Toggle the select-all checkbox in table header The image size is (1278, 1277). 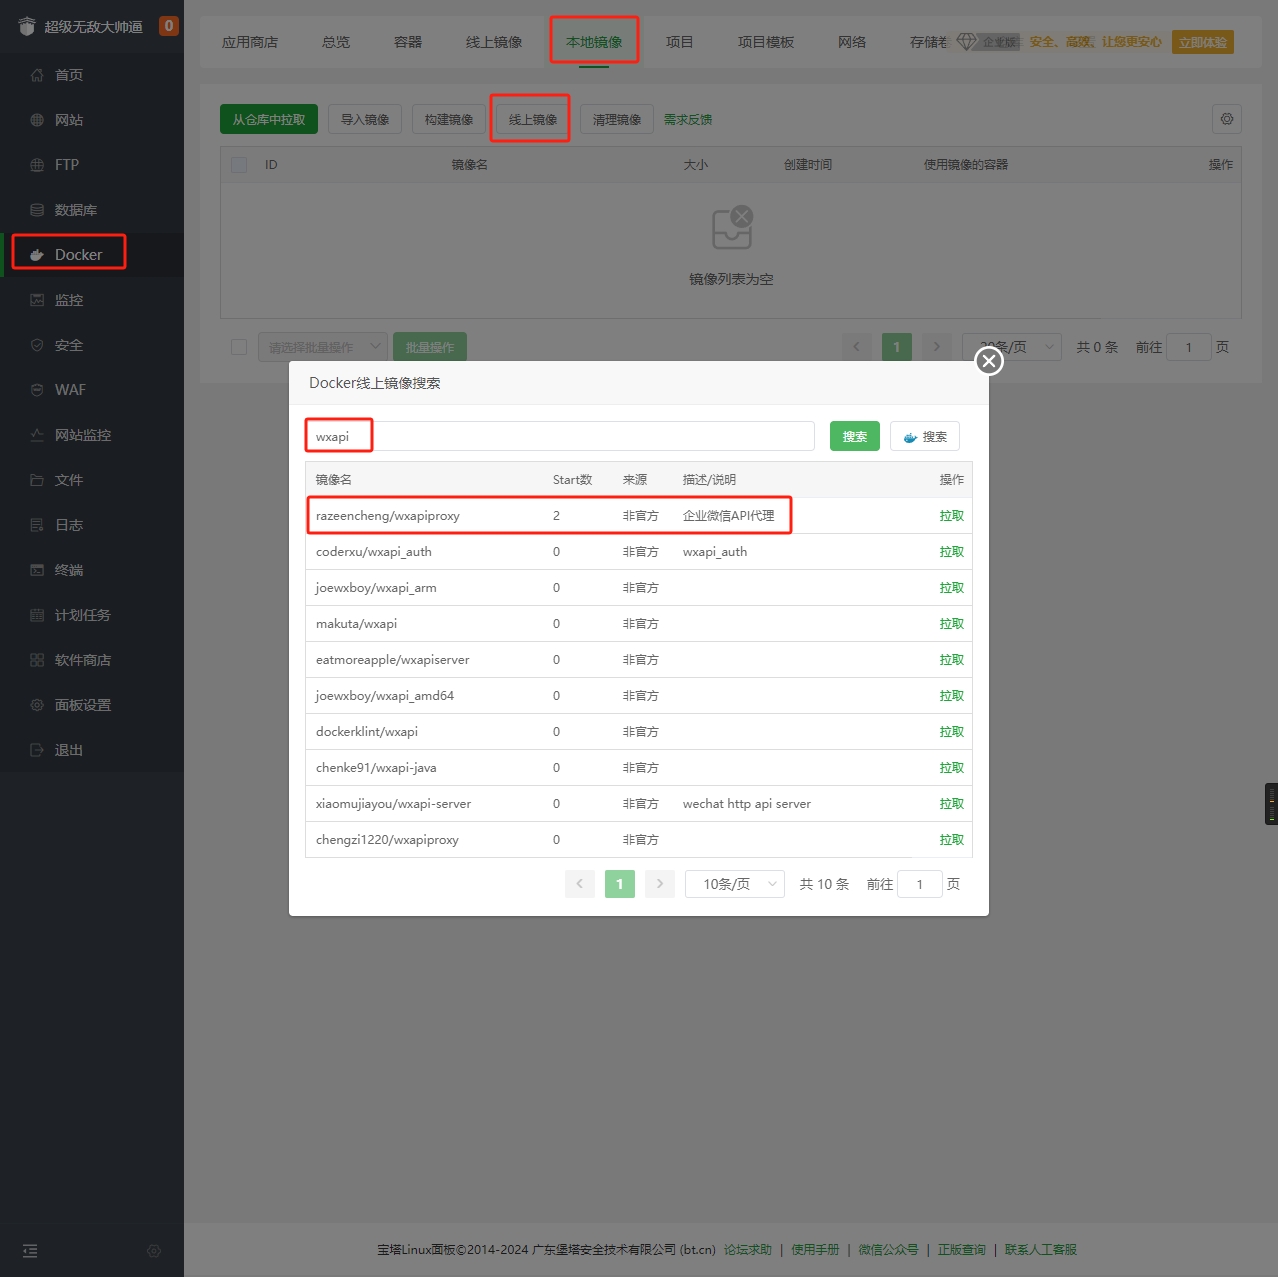pos(239,165)
